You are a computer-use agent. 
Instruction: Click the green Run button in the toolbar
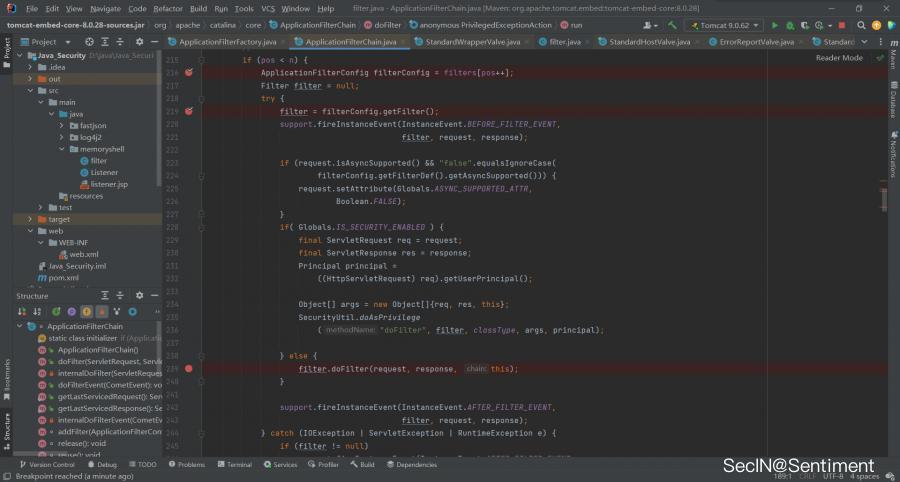tap(774, 24)
